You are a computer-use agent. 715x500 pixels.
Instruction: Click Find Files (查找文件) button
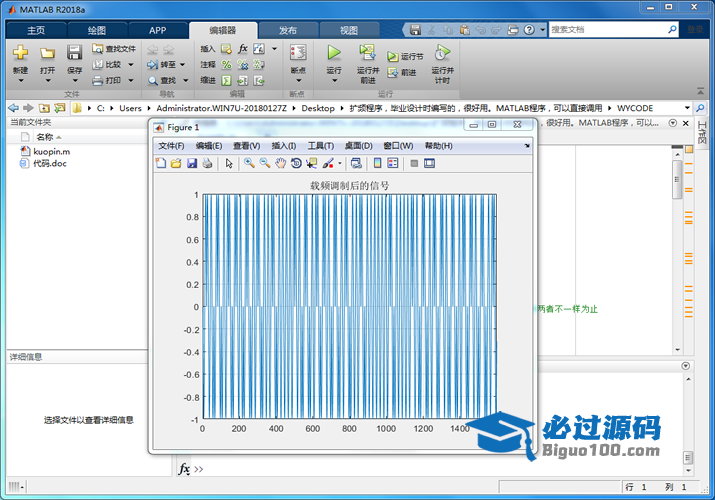(x=114, y=49)
